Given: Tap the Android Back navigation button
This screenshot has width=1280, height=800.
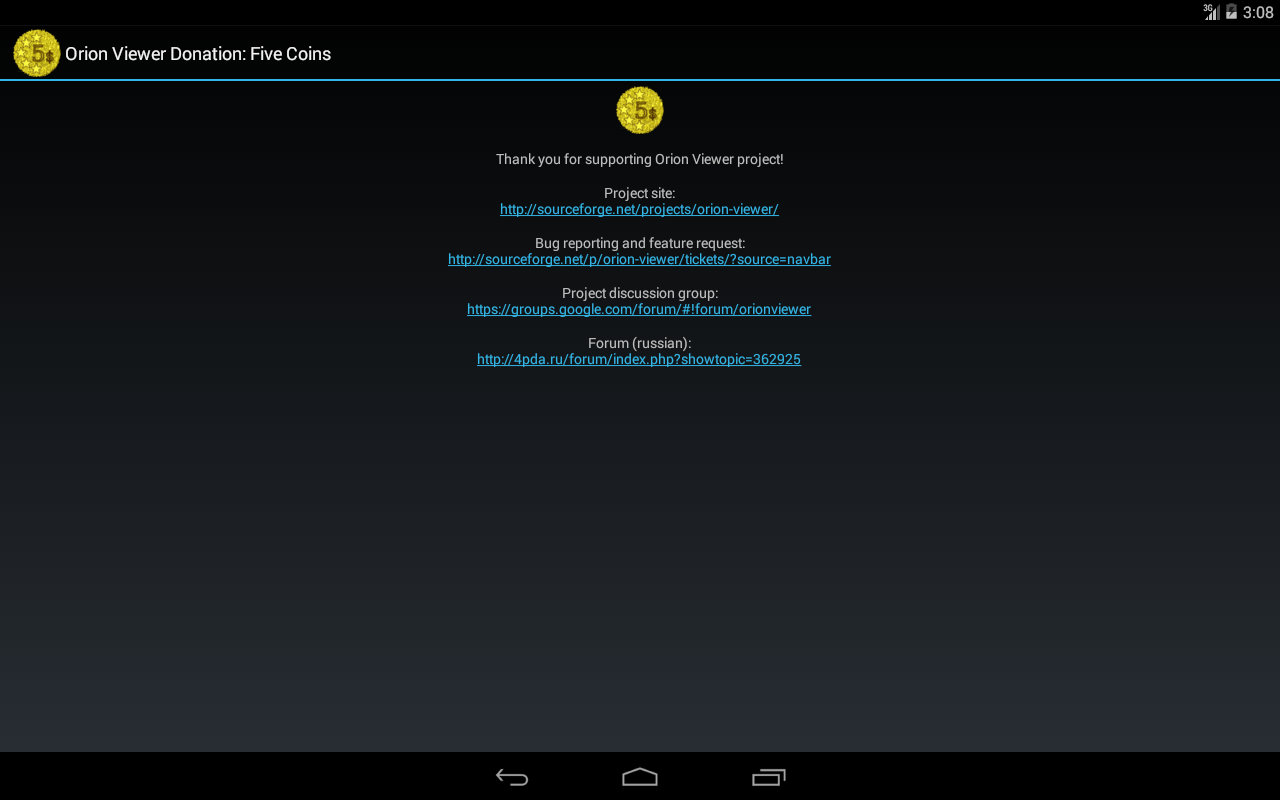Looking at the screenshot, I should 512,777.
